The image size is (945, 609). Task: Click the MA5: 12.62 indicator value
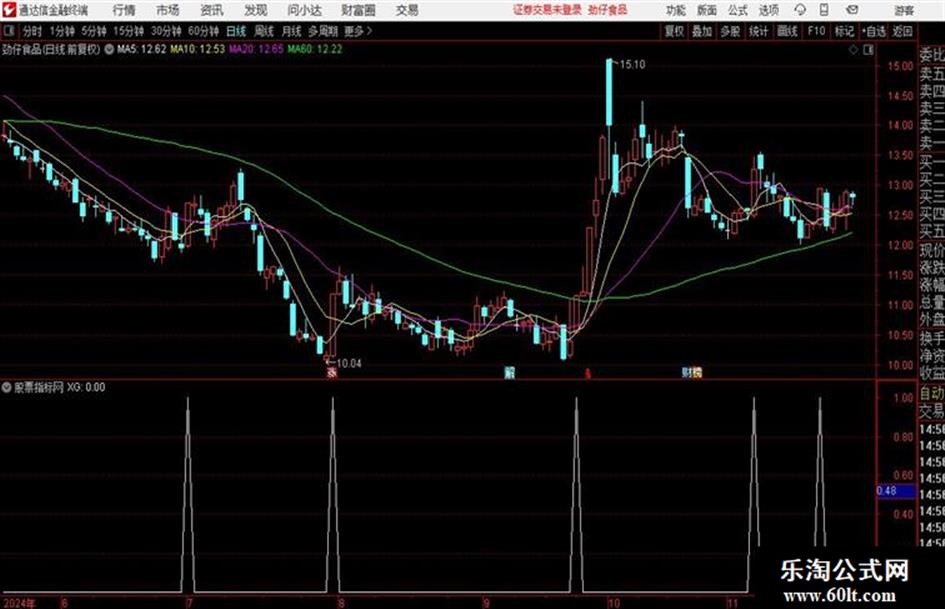tap(141, 49)
